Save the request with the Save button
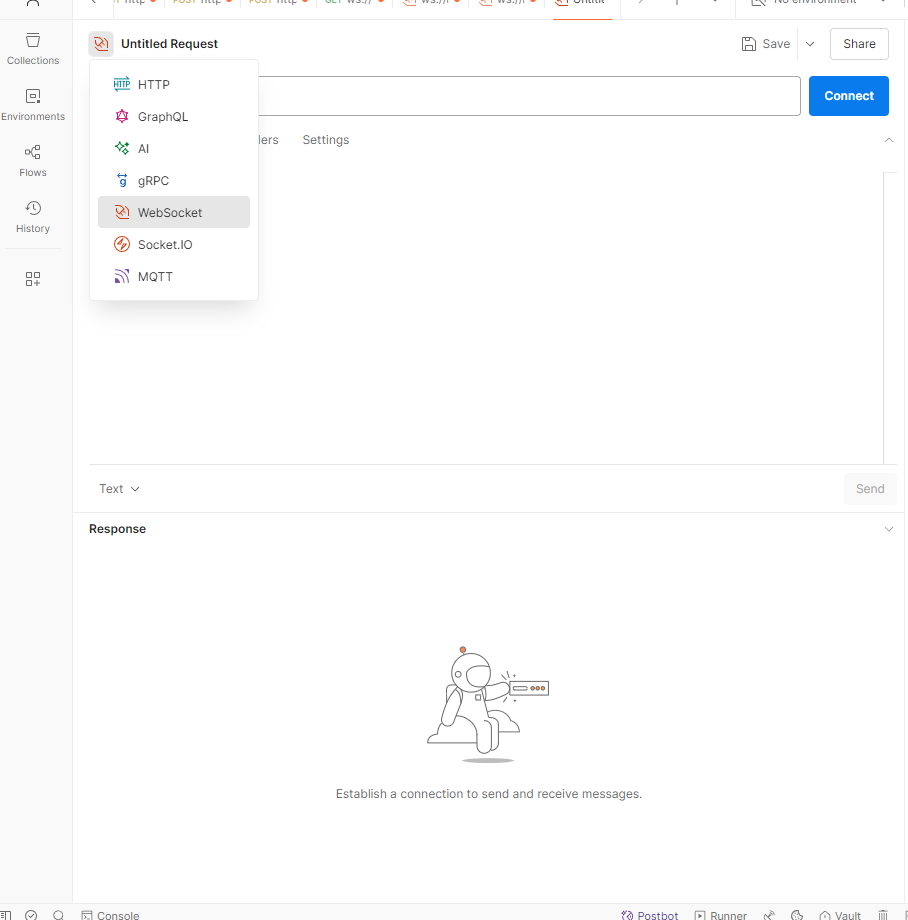908x920 pixels. pos(766,44)
